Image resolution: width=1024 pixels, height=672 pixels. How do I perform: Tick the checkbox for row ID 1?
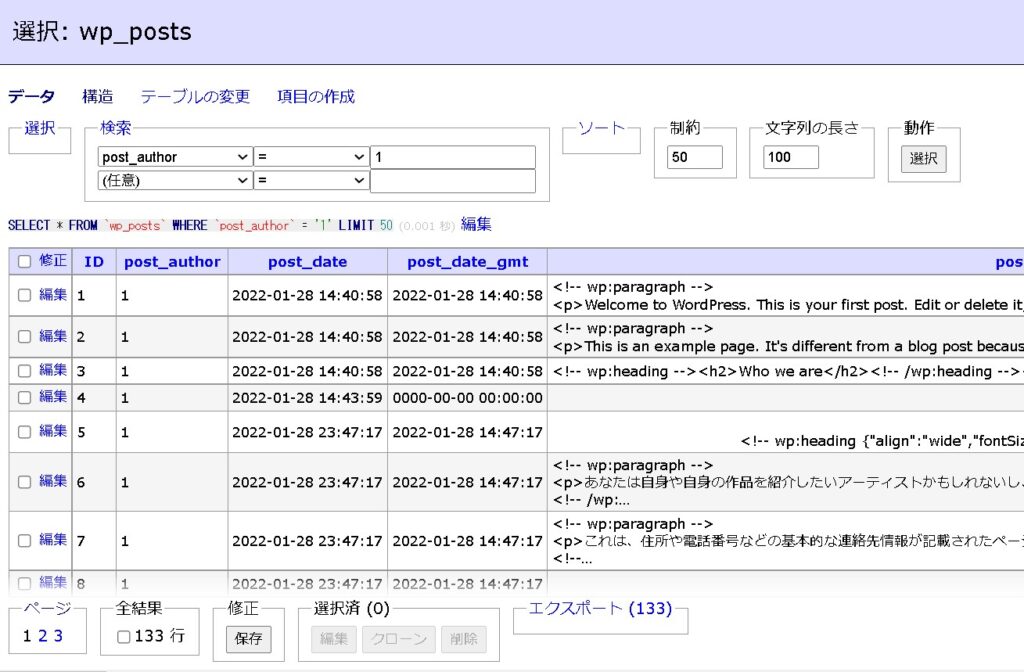click(25, 295)
